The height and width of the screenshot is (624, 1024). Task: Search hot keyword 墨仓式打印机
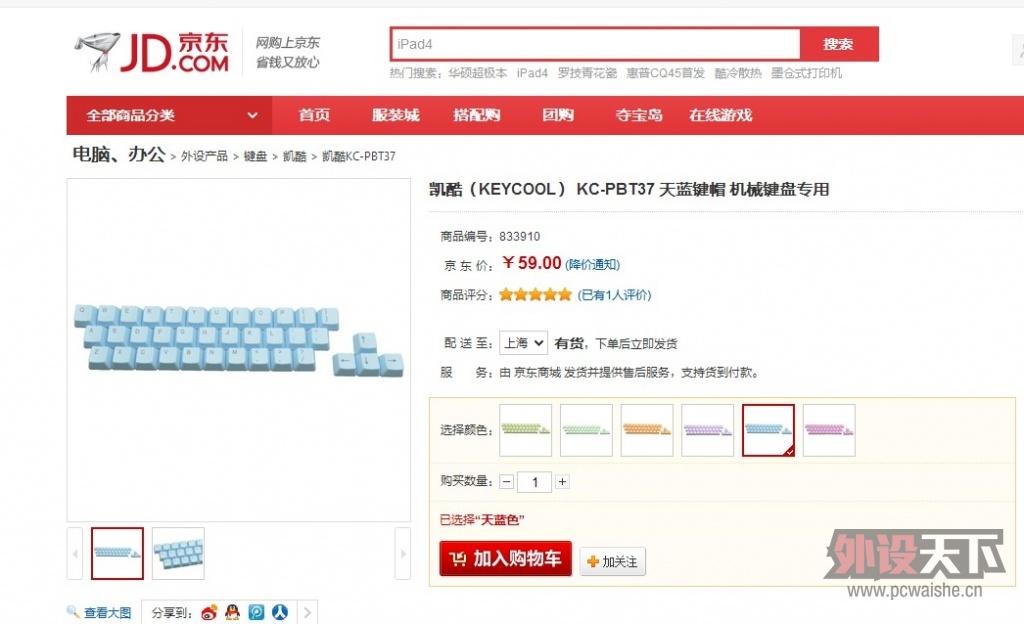click(807, 73)
